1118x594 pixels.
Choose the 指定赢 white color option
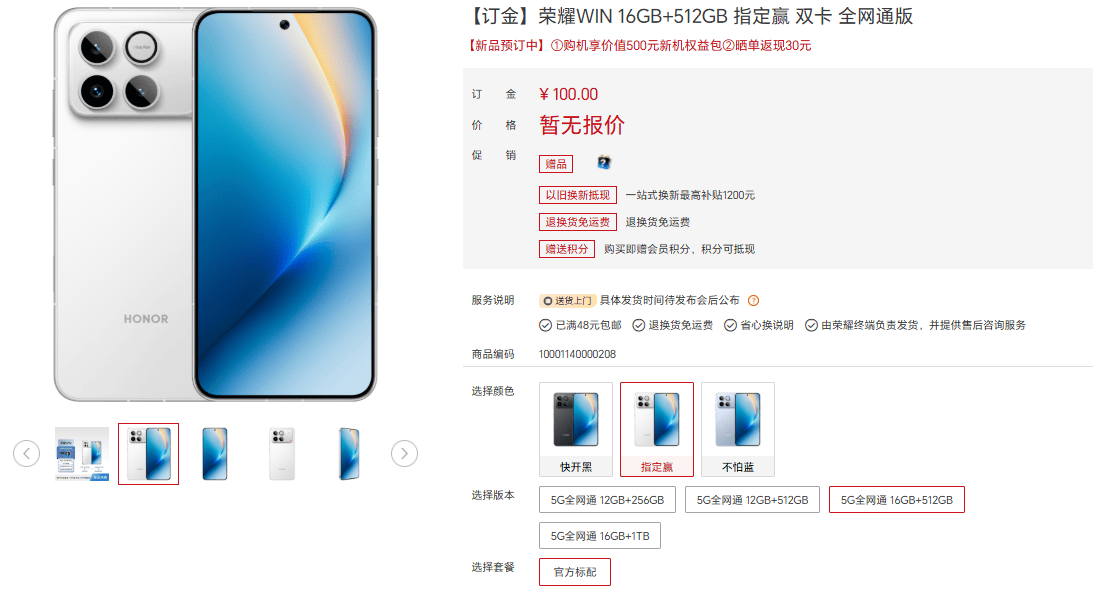(x=657, y=429)
